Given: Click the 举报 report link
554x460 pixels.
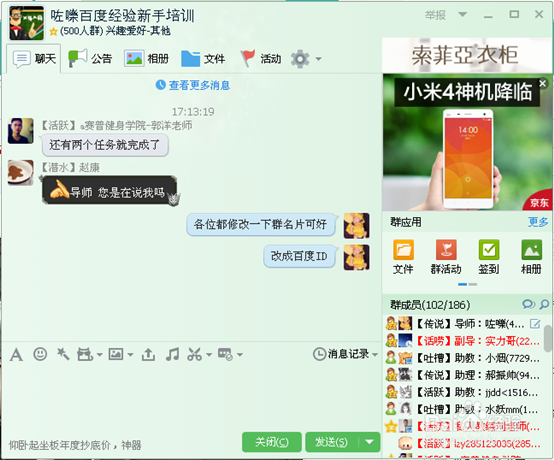Looking at the screenshot, I should click(x=435, y=15).
